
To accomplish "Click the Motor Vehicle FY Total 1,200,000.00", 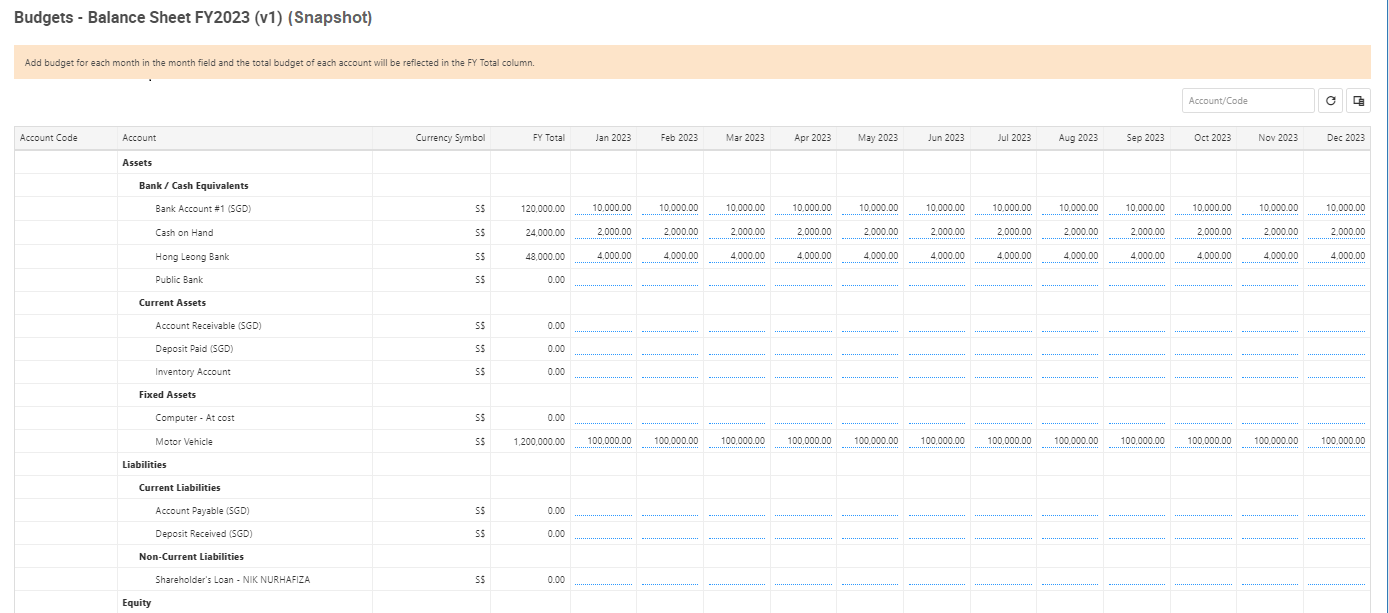I will [x=539, y=442].
